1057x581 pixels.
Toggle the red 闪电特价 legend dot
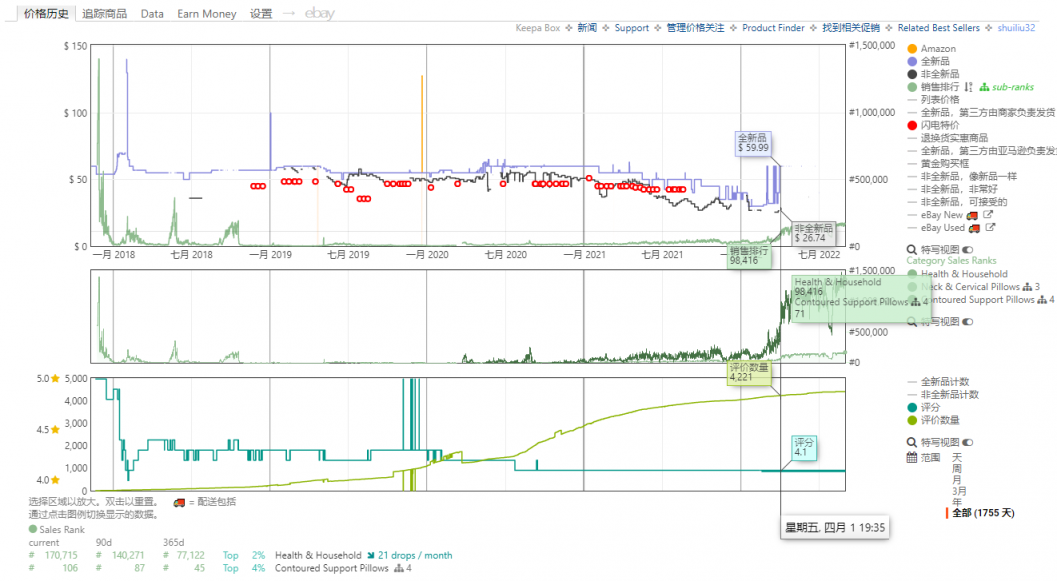[x=912, y=125]
